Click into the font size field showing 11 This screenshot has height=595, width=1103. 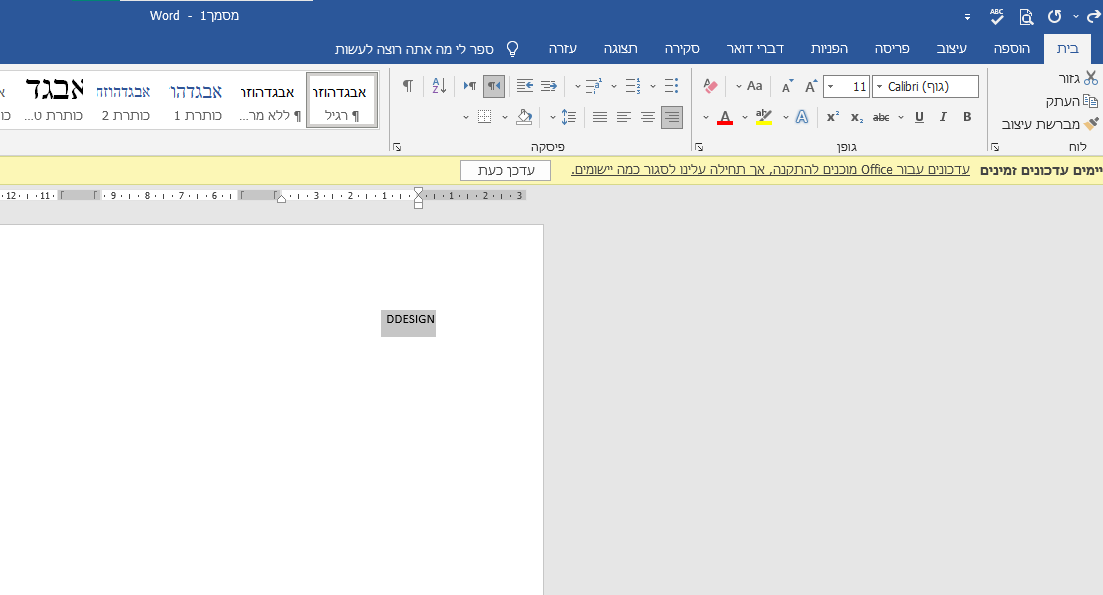click(x=853, y=87)
